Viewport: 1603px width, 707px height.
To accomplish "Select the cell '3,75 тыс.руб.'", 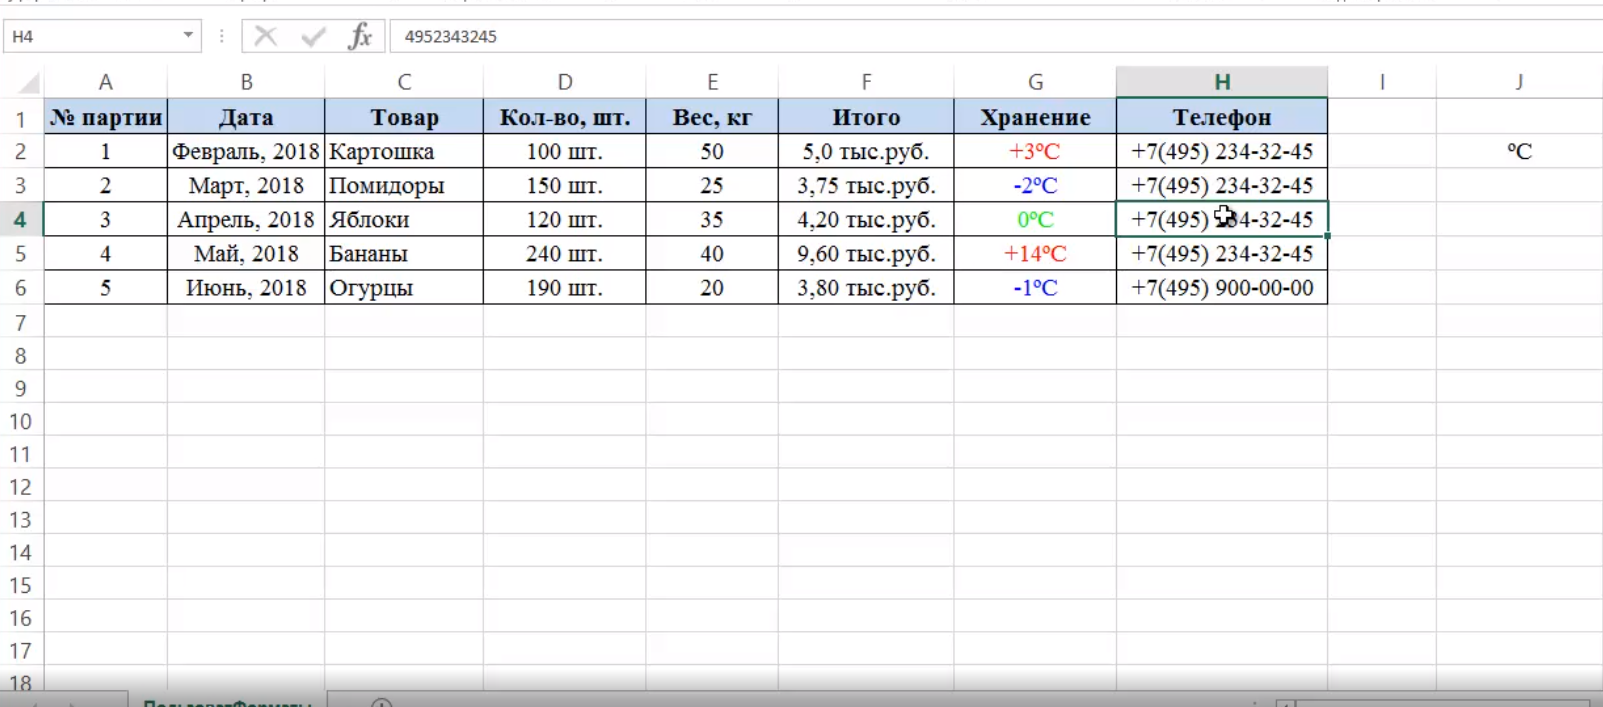I will tap(866, 185).
